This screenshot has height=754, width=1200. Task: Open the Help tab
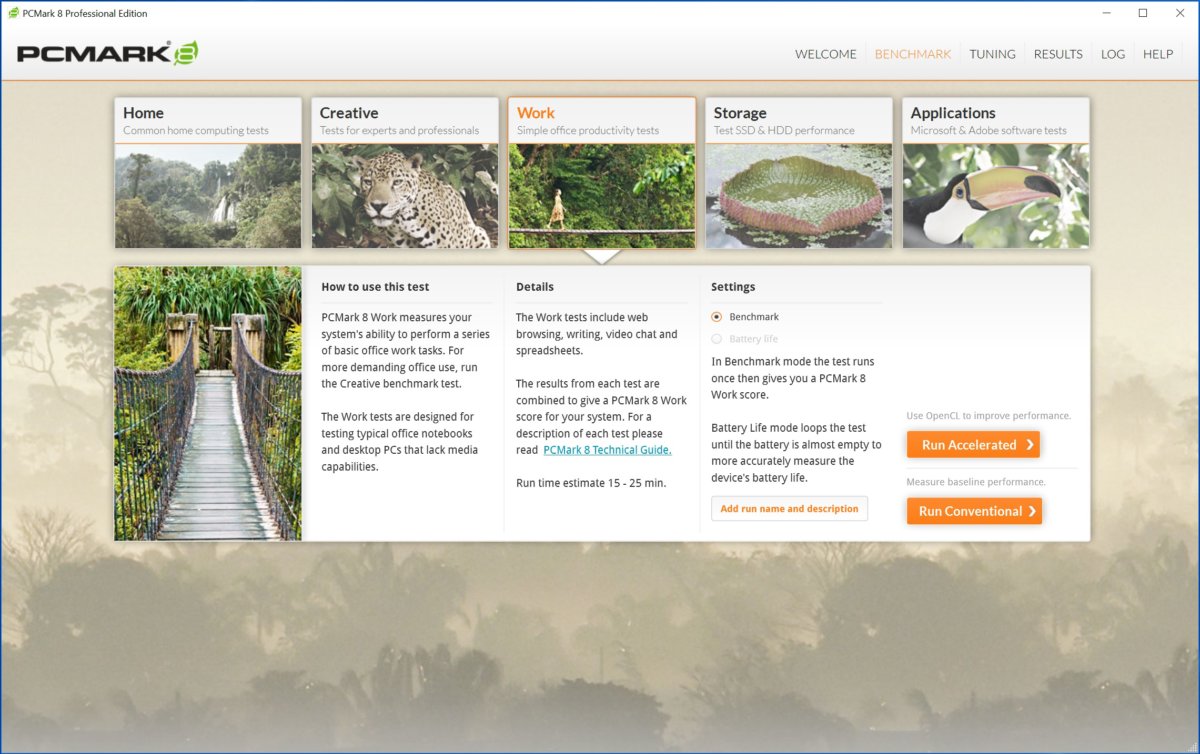(1158, 54)
